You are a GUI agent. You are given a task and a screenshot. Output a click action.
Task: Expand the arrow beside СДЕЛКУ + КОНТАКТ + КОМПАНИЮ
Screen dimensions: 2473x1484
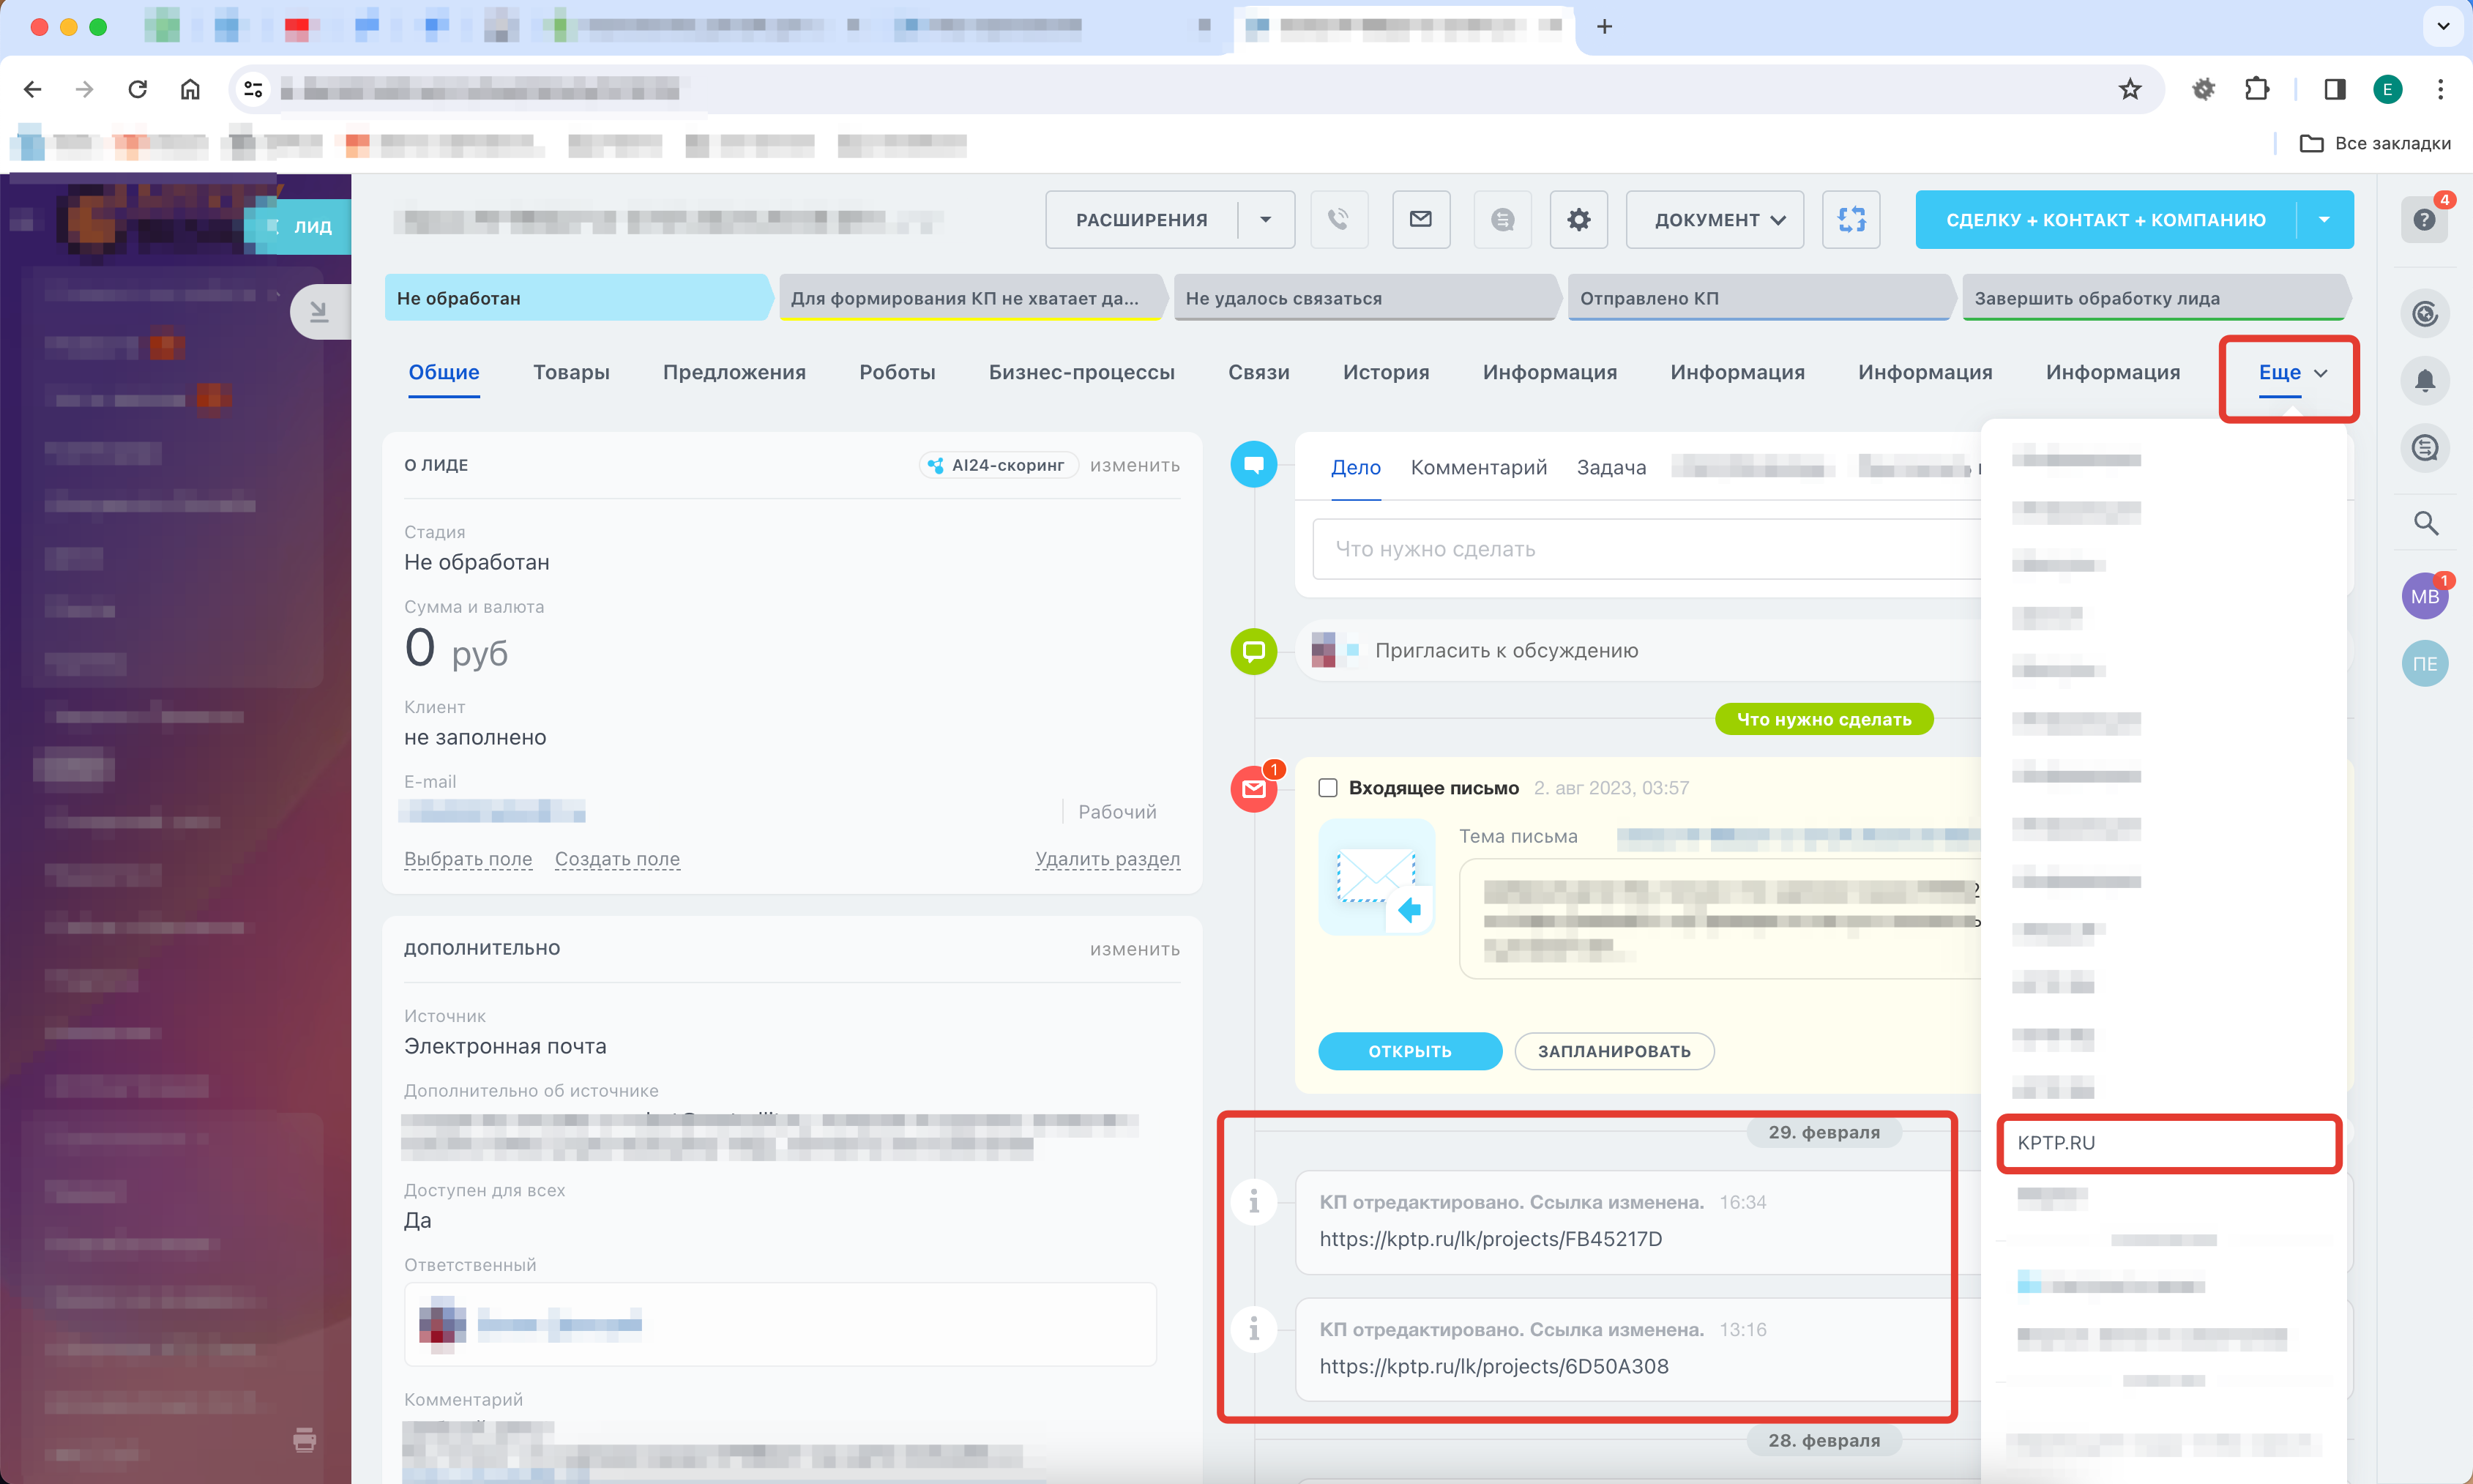(2323, 219)
